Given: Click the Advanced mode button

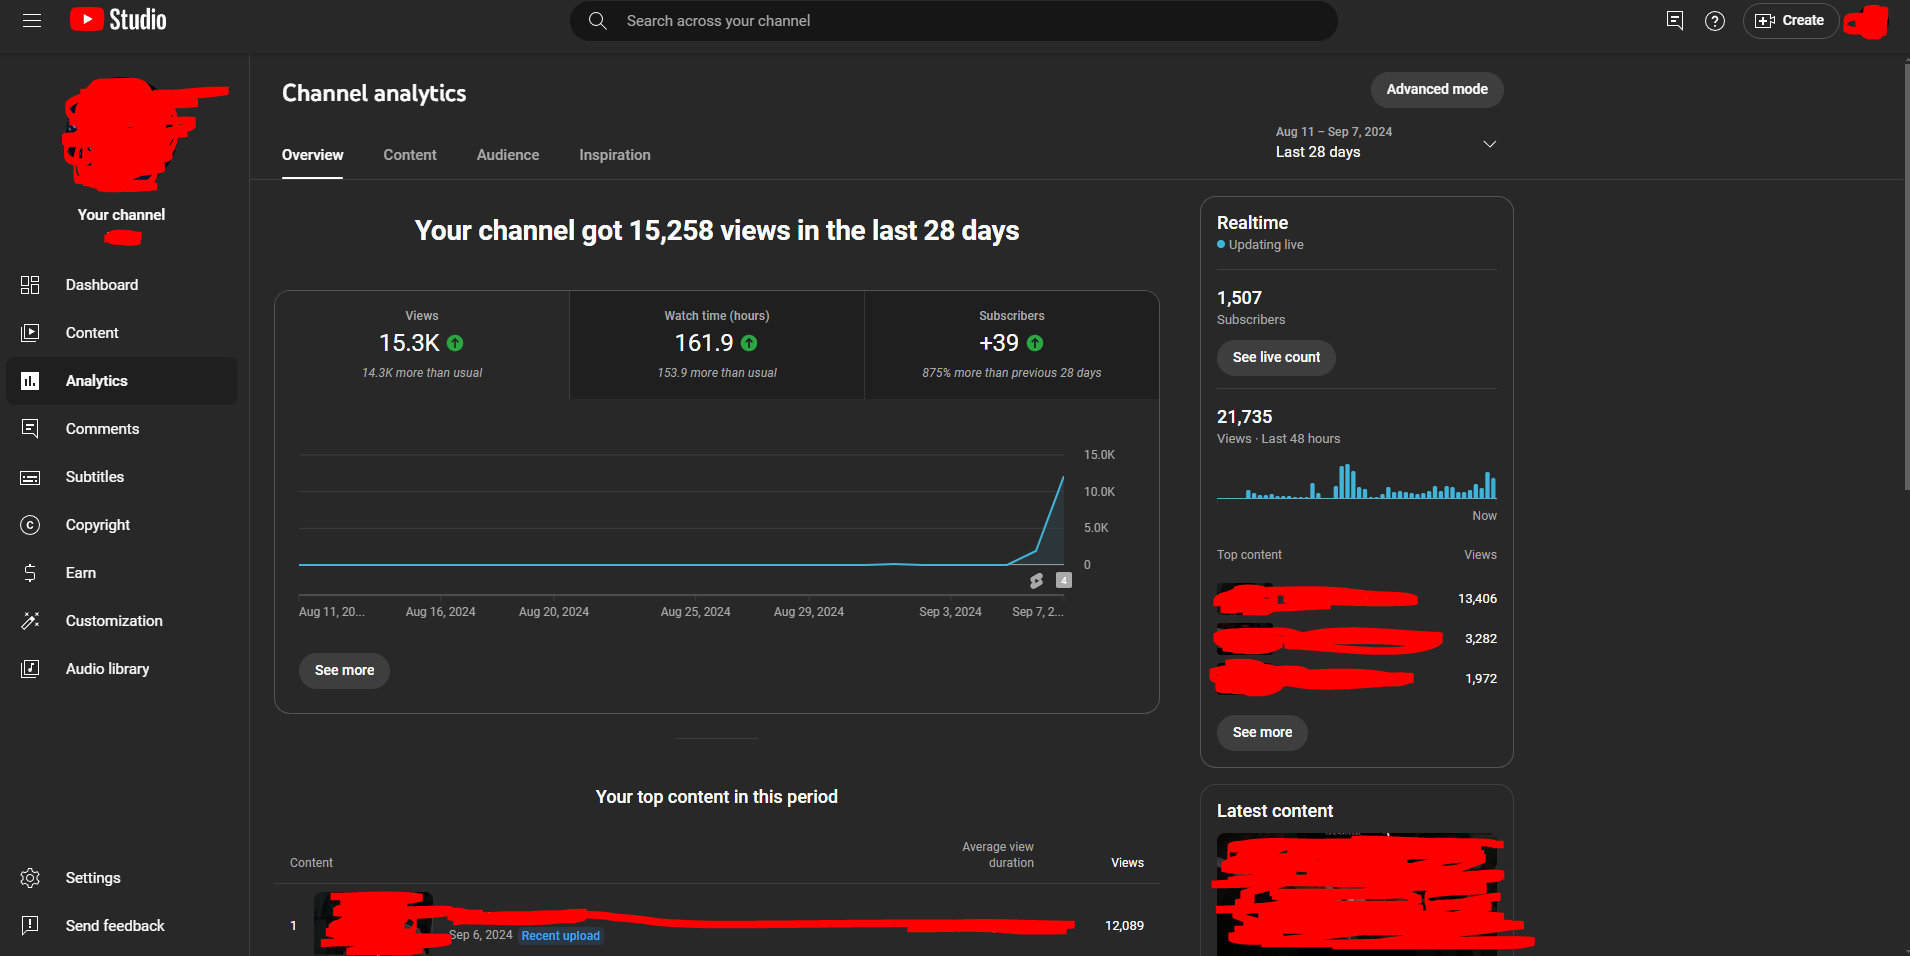Looking at the screenshot, I should [x=1437, y=89].
